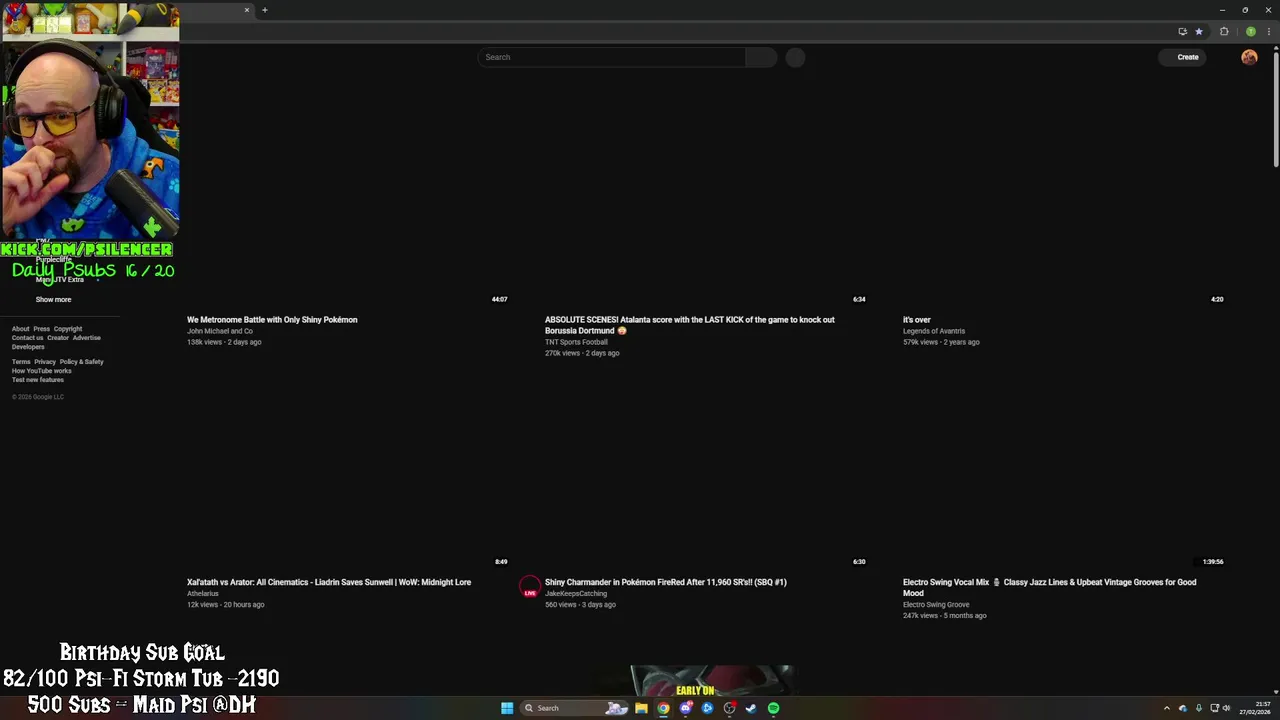Expand the sidebar with Show more
The image size is (1280, 720).
pos(53,299)
